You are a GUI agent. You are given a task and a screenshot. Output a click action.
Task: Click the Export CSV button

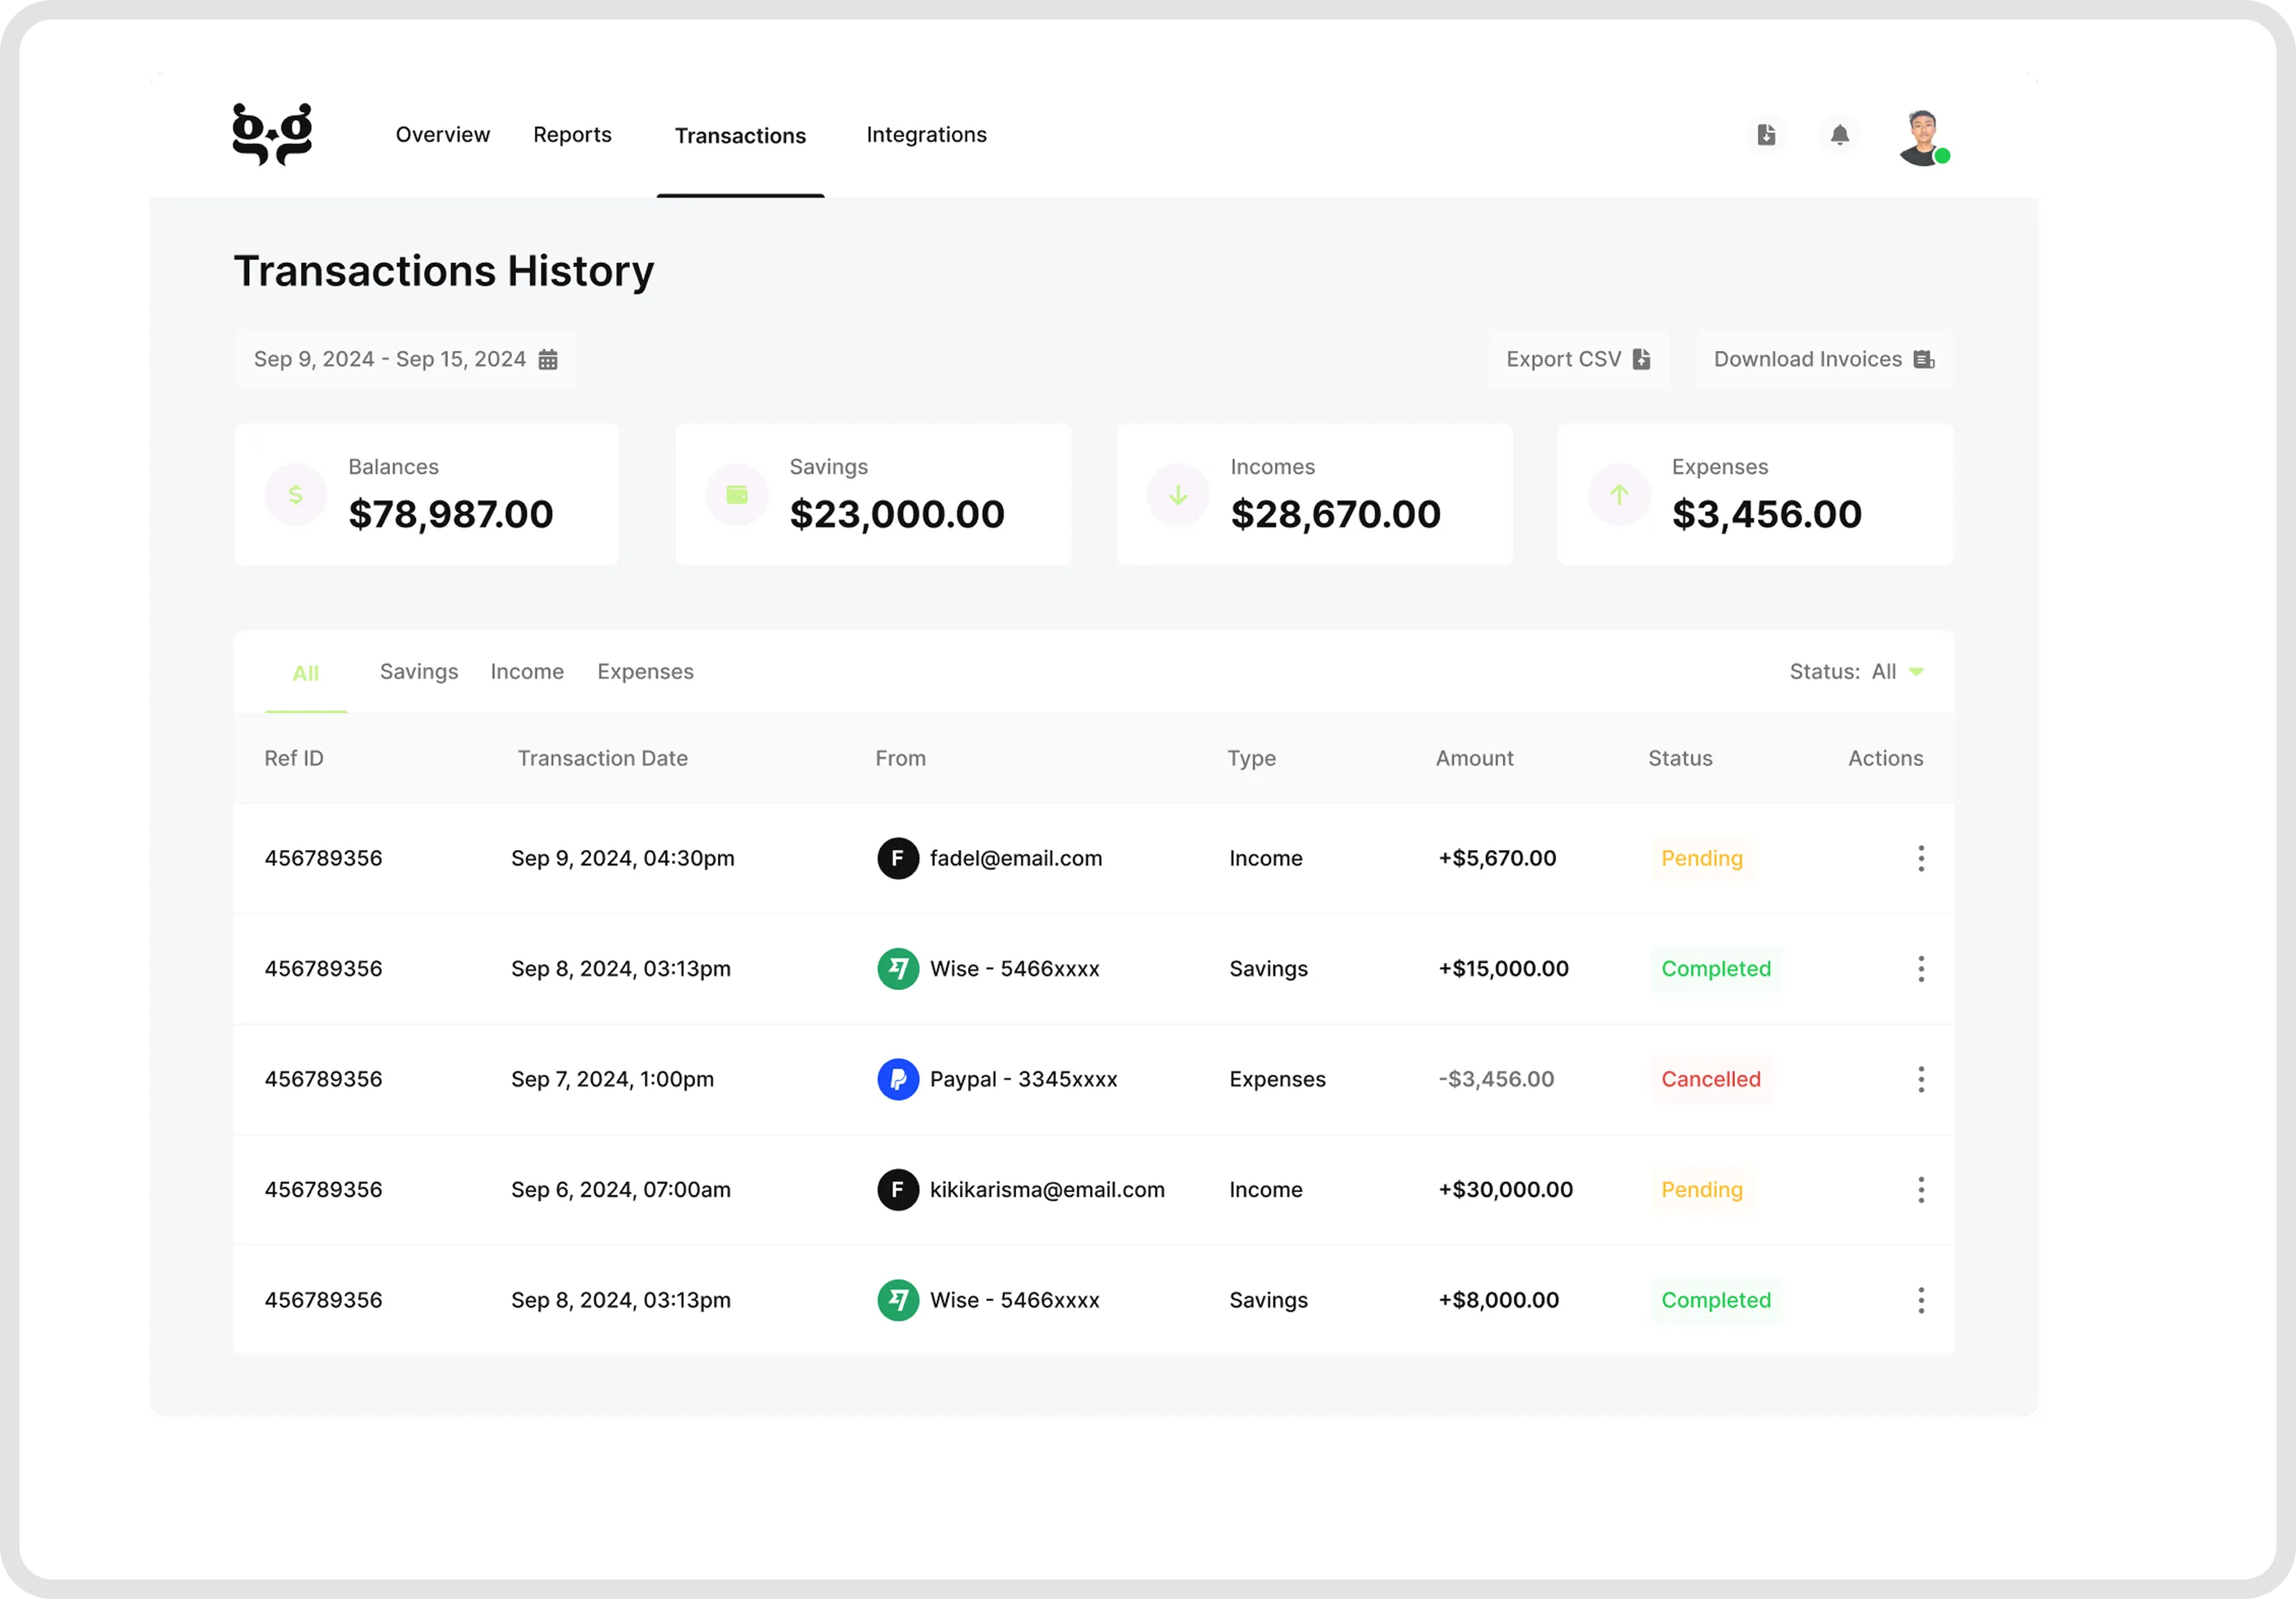click(1577, 360)
